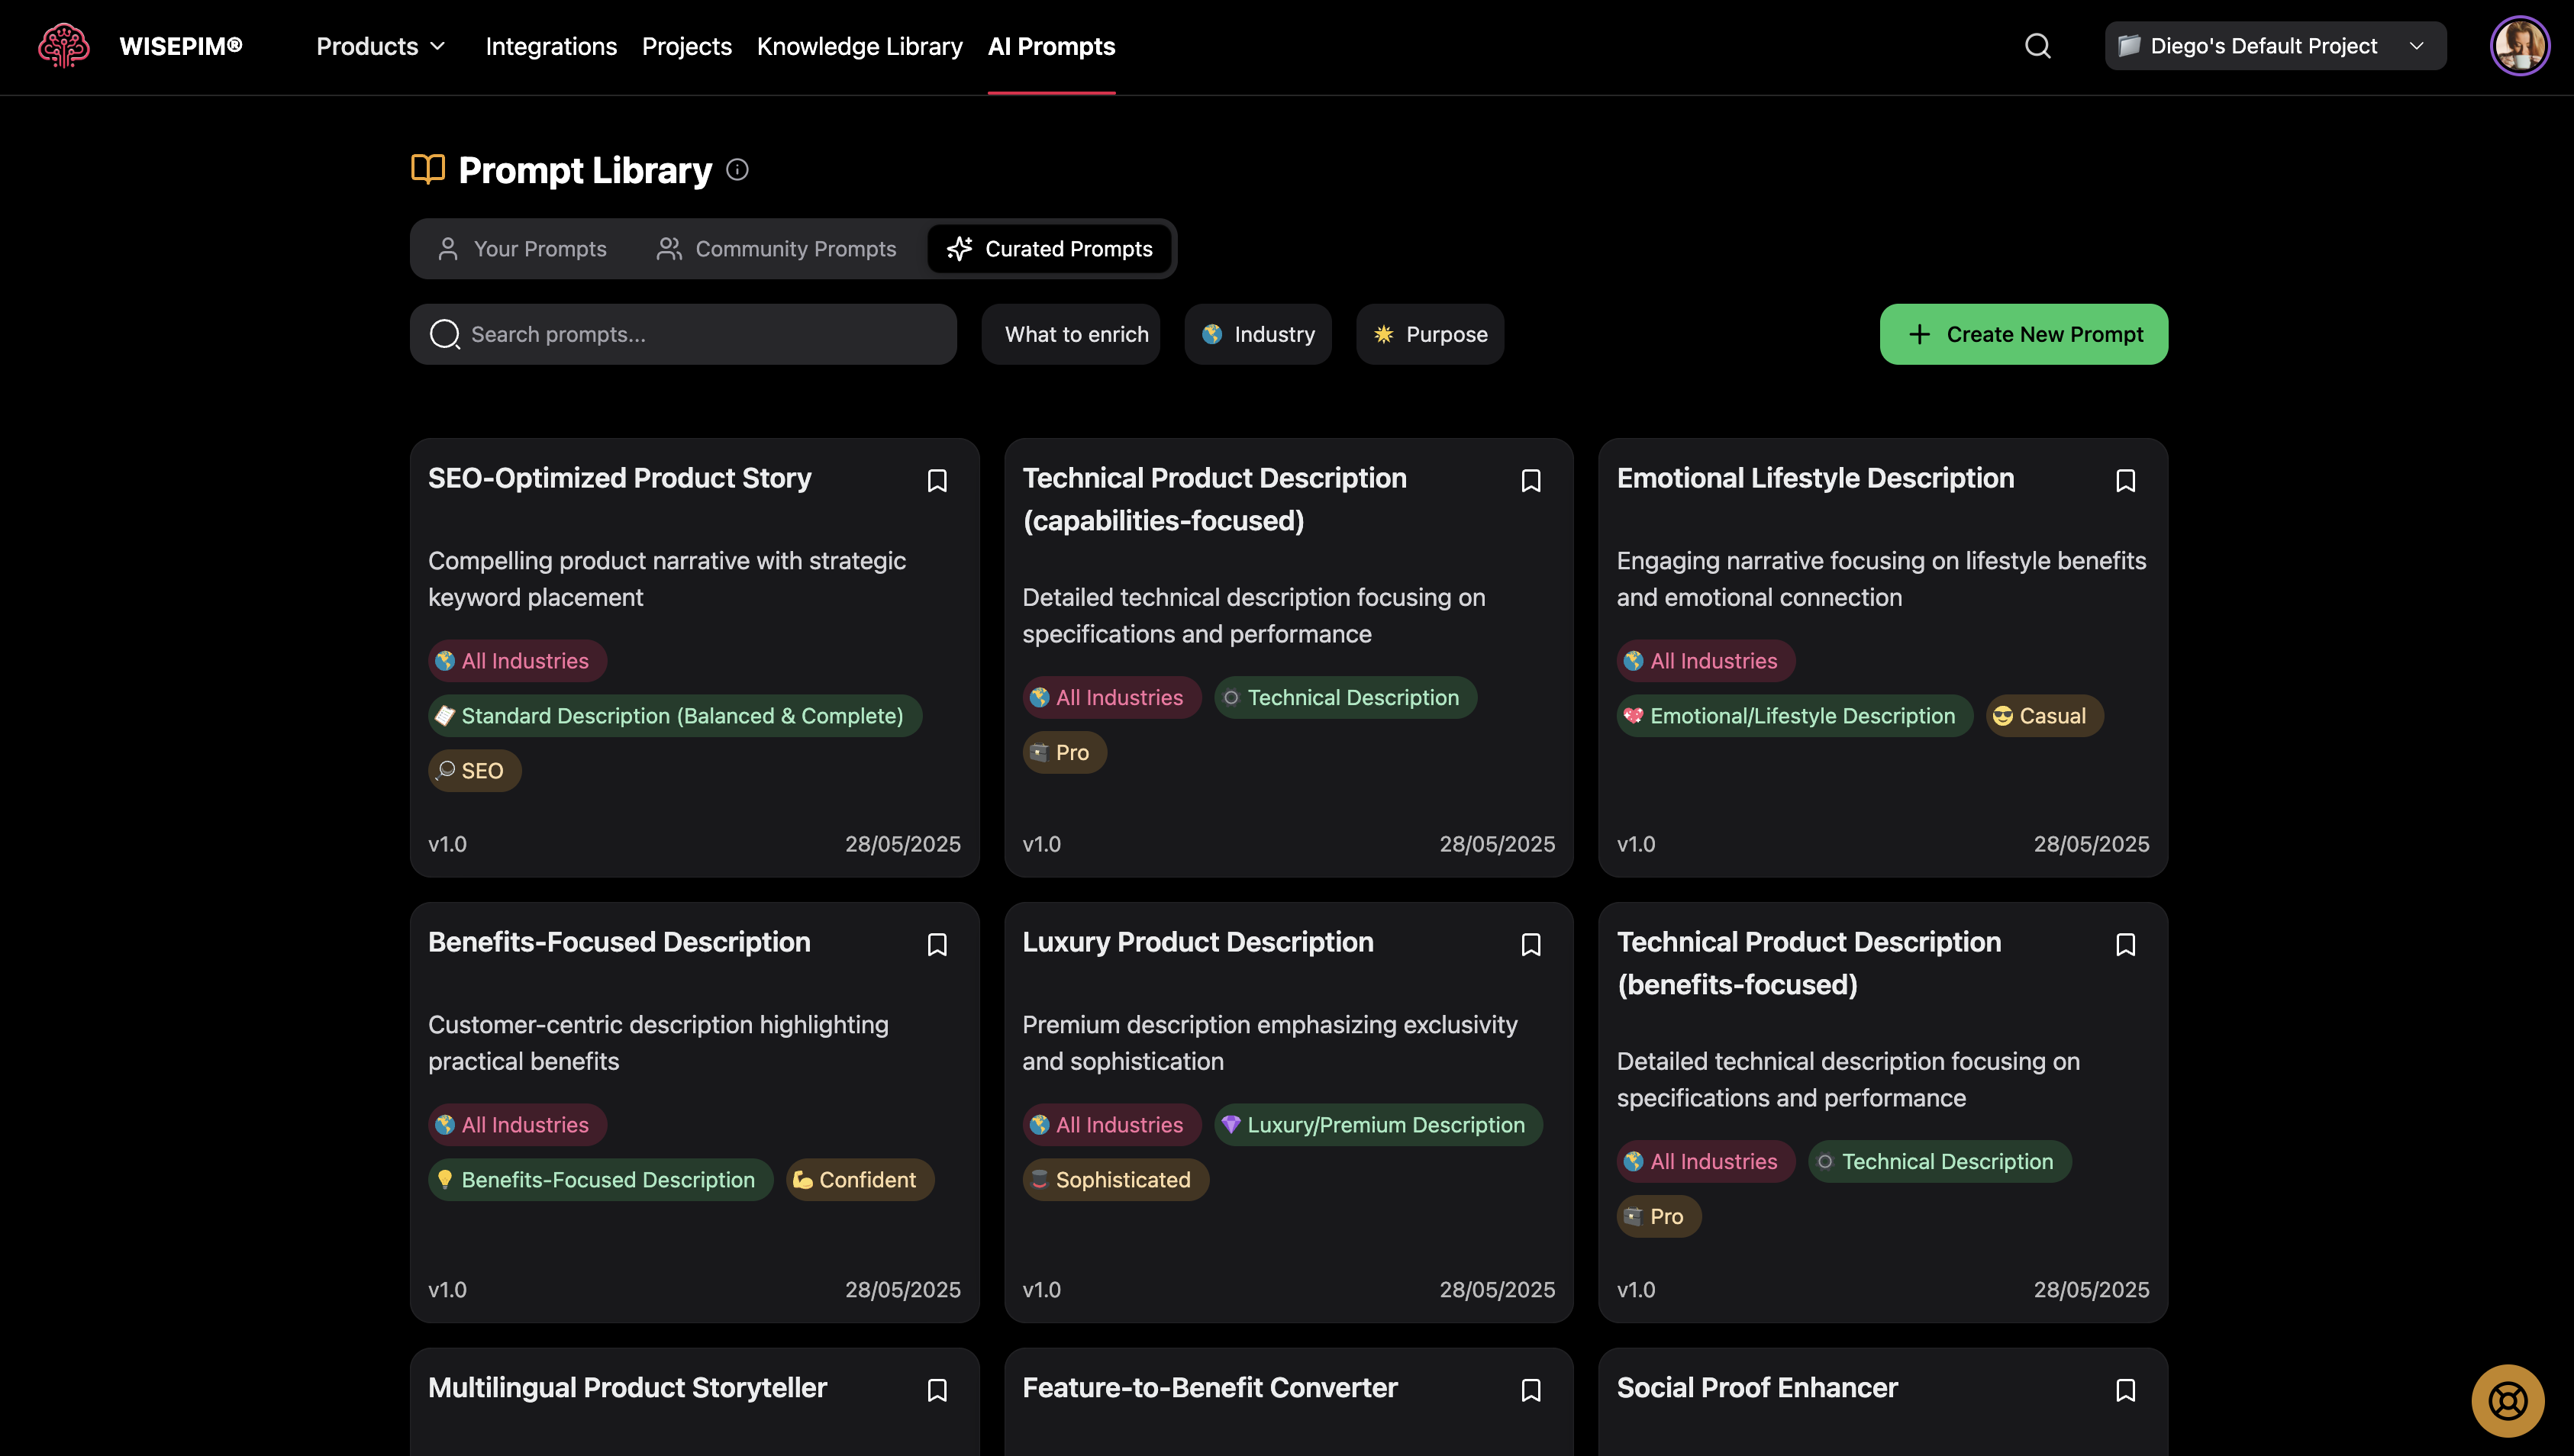Click the Create New Prompt button
Viewport: 2574px width, 1456px height.
pos(2023,334)
